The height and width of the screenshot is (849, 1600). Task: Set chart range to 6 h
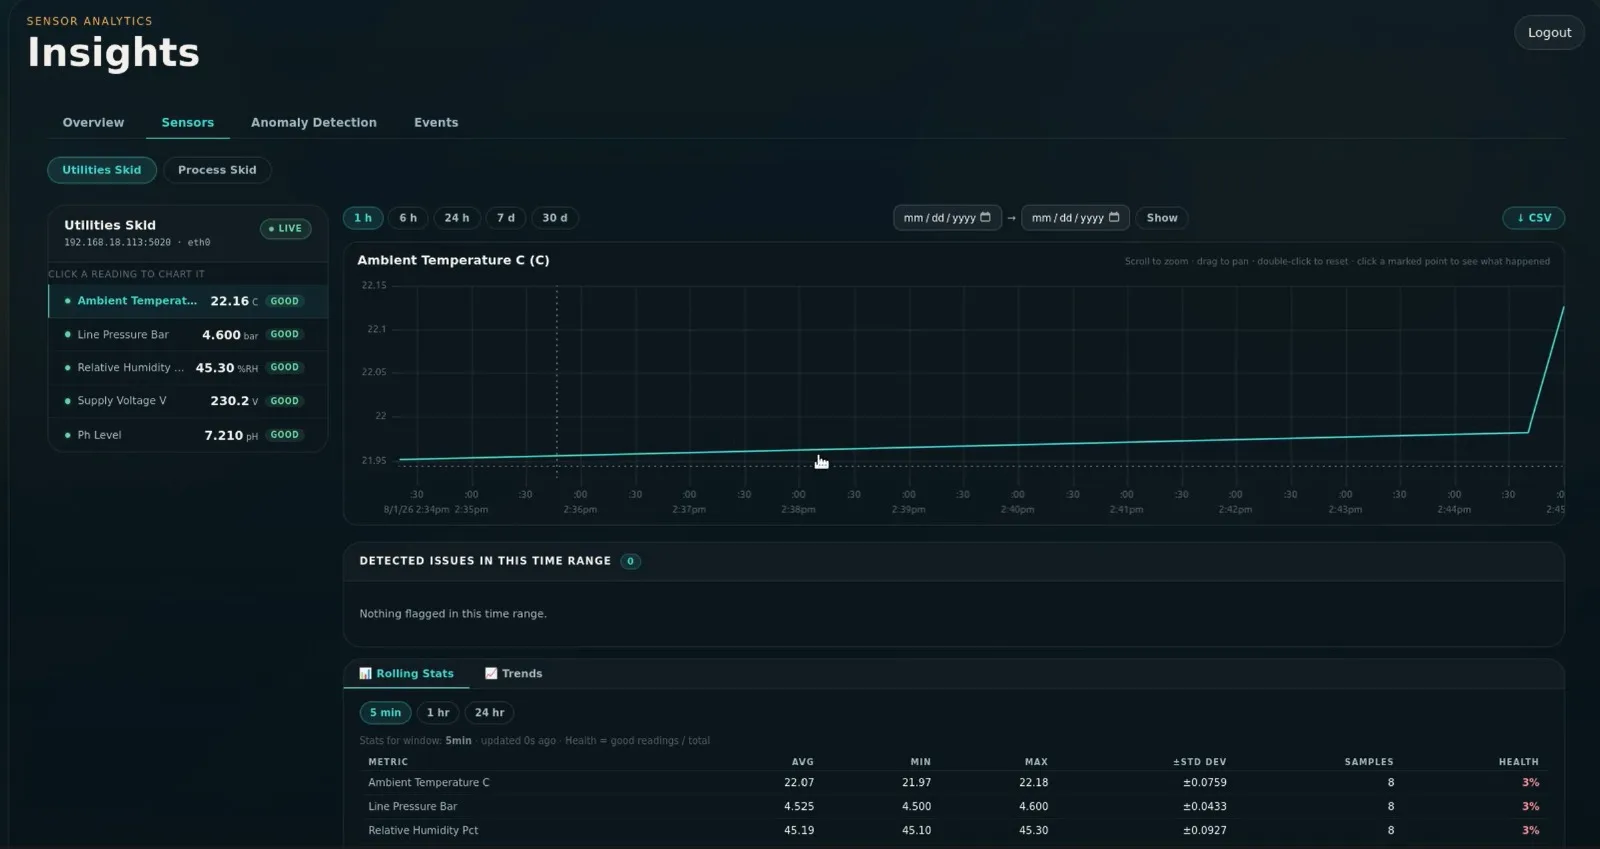pyautogui.click(x=408, y=218)
